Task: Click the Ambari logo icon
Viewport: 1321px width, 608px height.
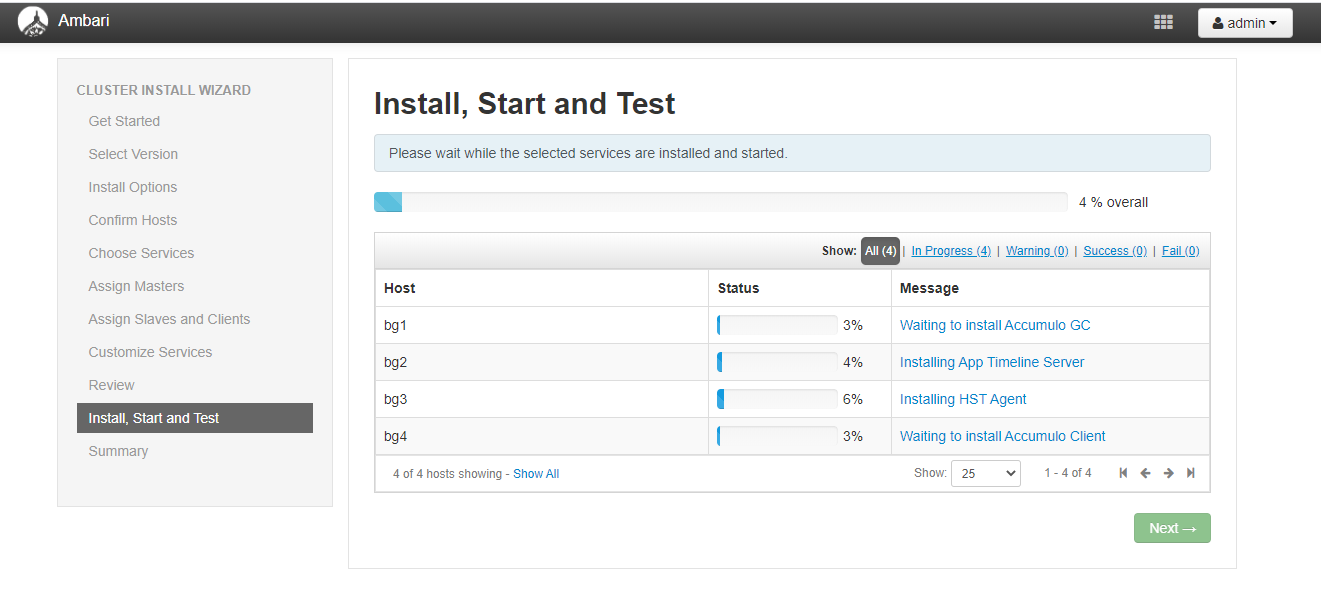Action: (x=33, y=21)
